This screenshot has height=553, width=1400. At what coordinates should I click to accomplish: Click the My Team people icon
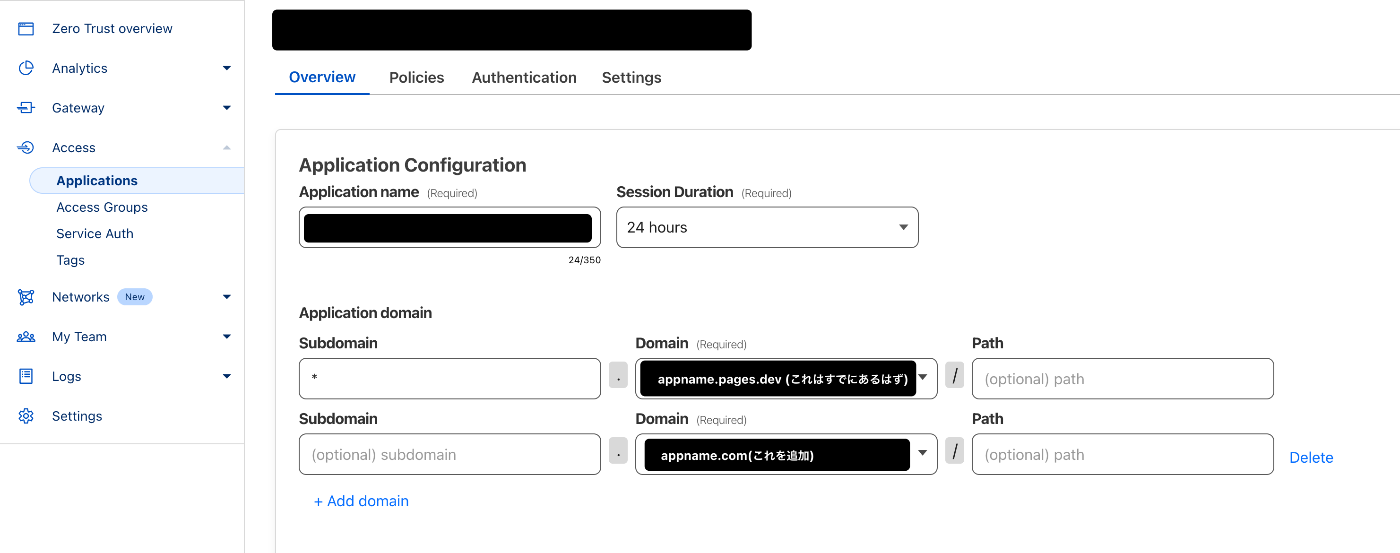pos(26,337)
